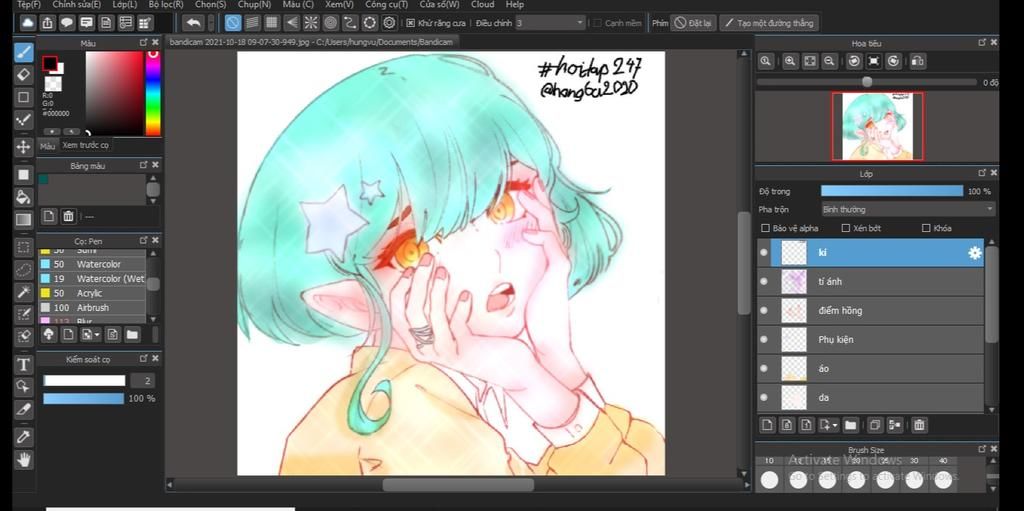
Task: Duplicate the current layer
Action: pyautogui.click(x=875, y=425)
